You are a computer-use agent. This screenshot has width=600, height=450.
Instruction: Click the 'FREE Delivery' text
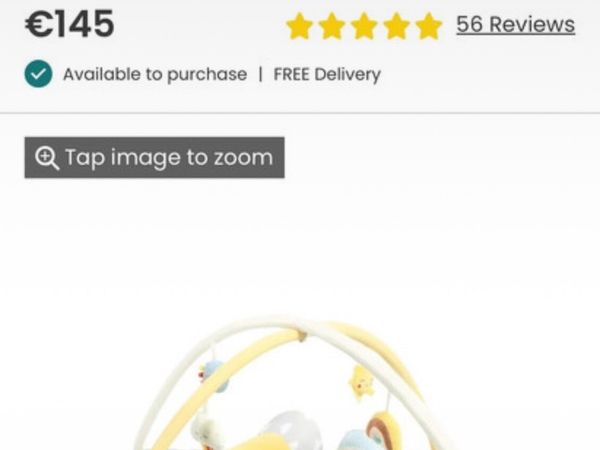[327, 74]
